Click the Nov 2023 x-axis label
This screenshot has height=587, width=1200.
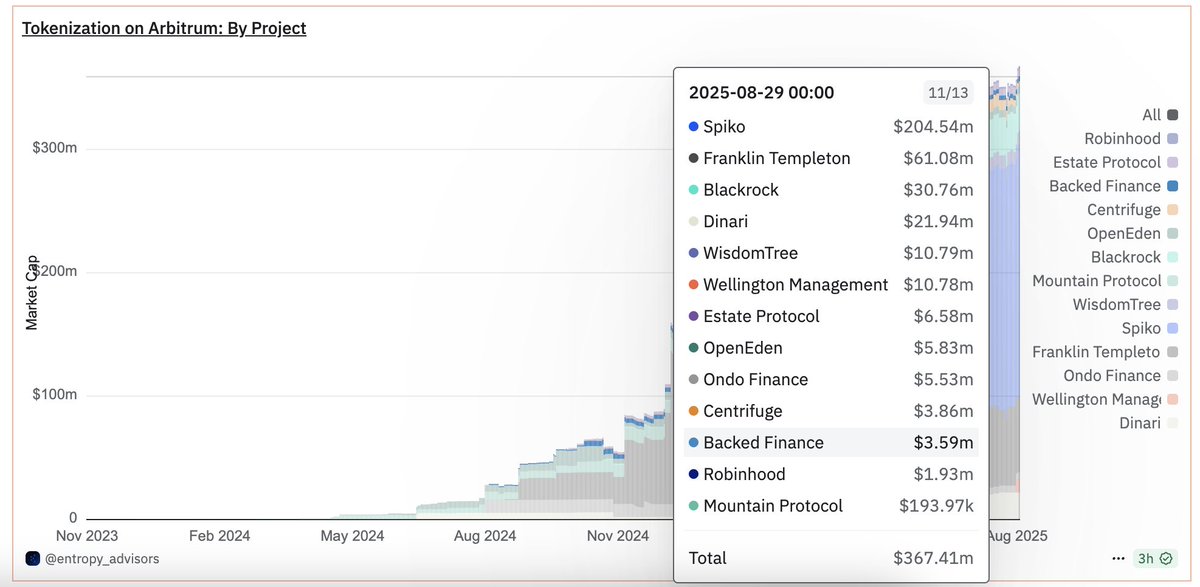click(x=87, y=536)
